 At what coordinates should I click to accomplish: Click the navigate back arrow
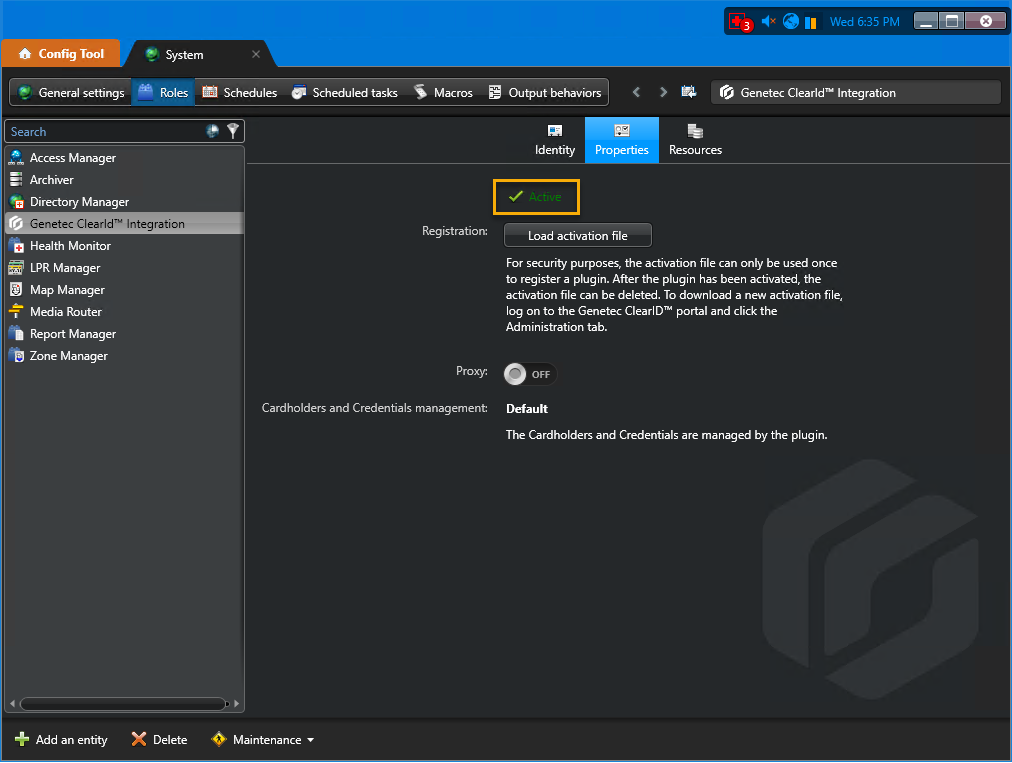tap(636, 92)
